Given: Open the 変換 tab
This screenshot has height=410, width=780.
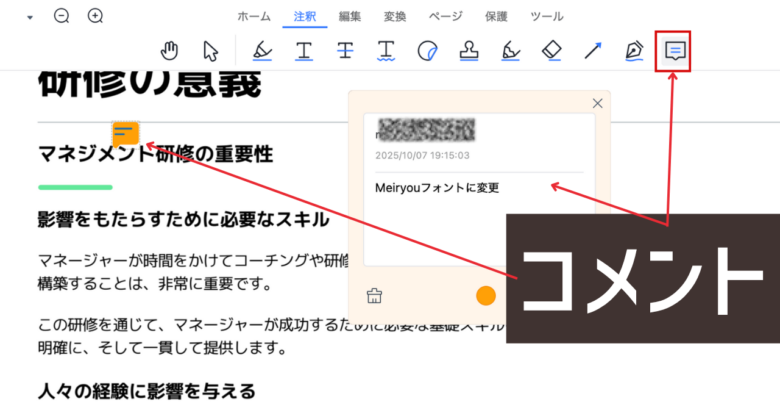Looking at the screenshot, I should pyautogui.click(x=395, y=16).
